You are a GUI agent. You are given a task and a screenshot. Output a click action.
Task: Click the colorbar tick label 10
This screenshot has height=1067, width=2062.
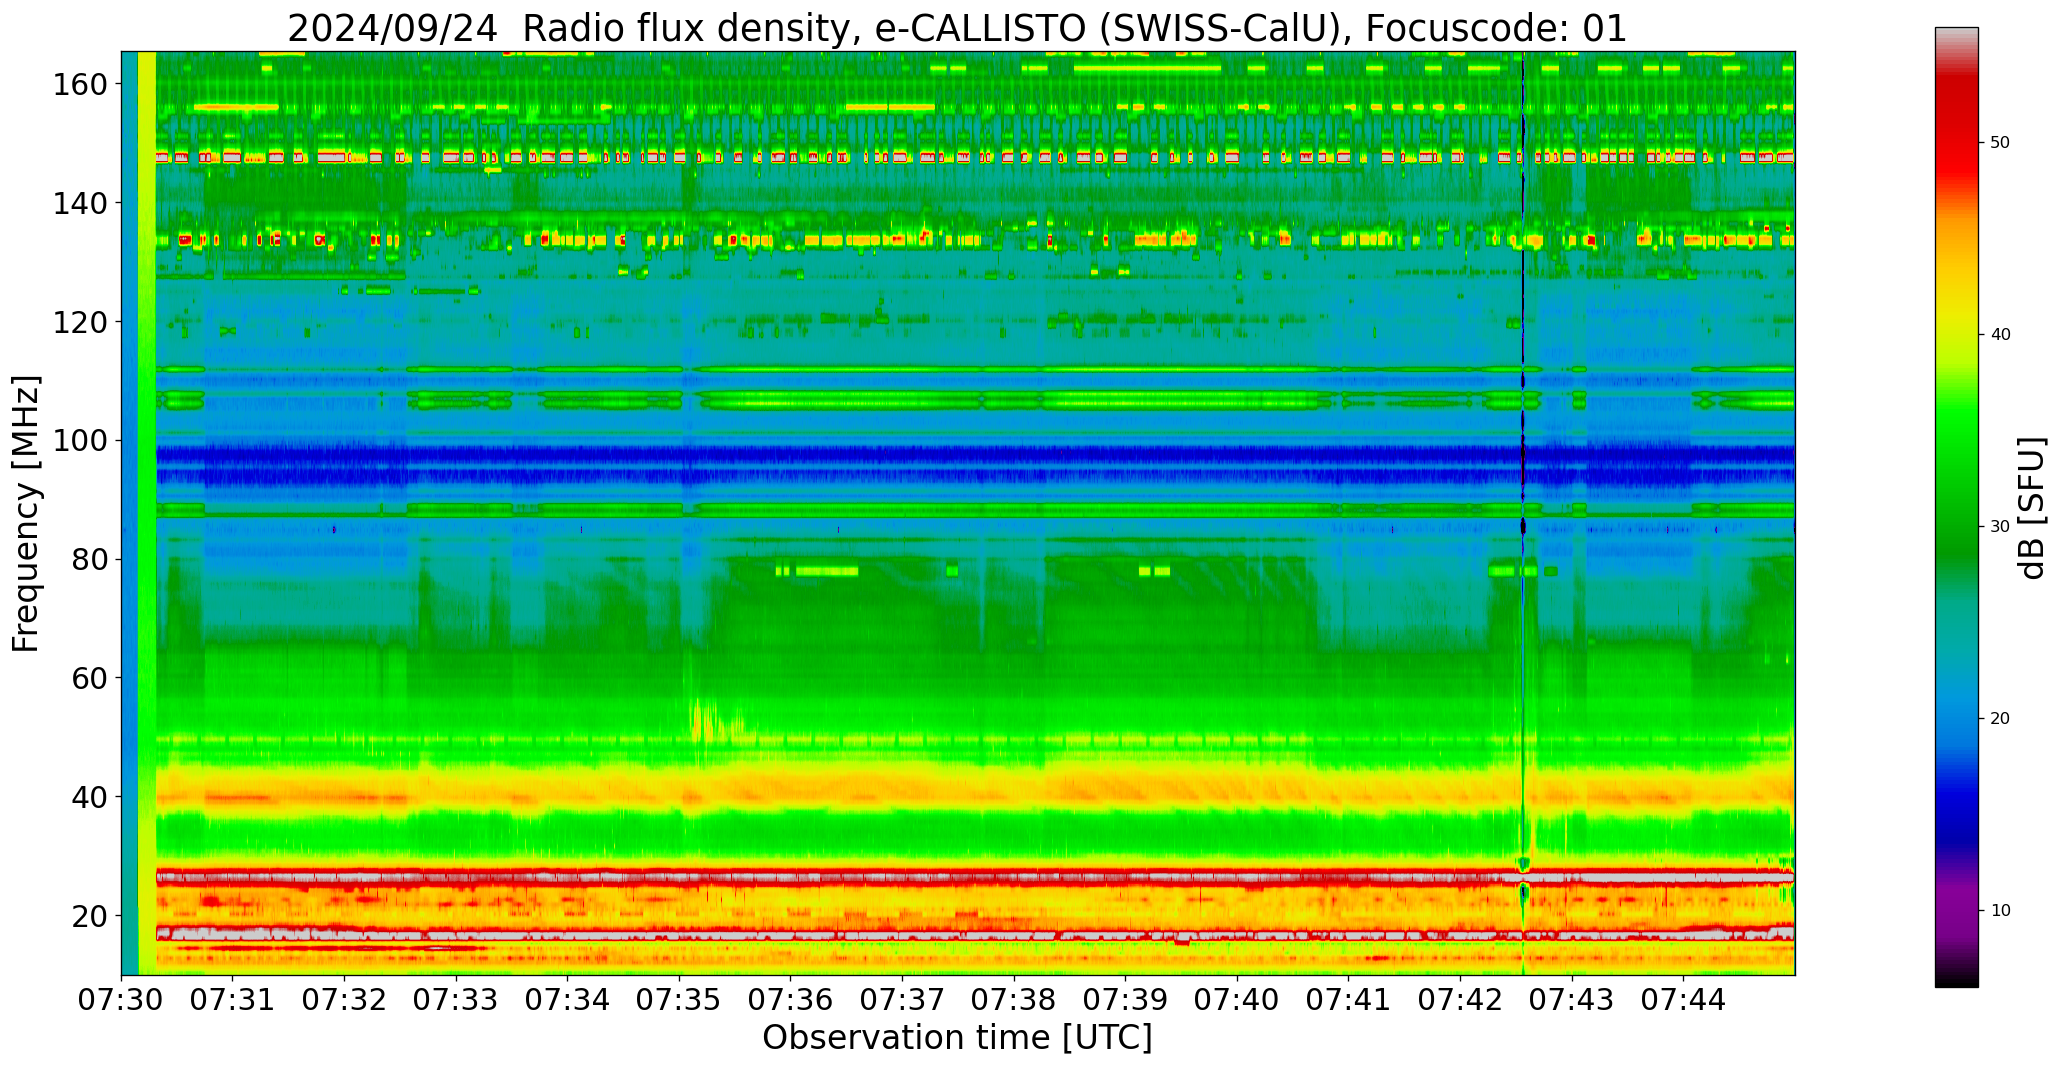(x=1999, y=911)
